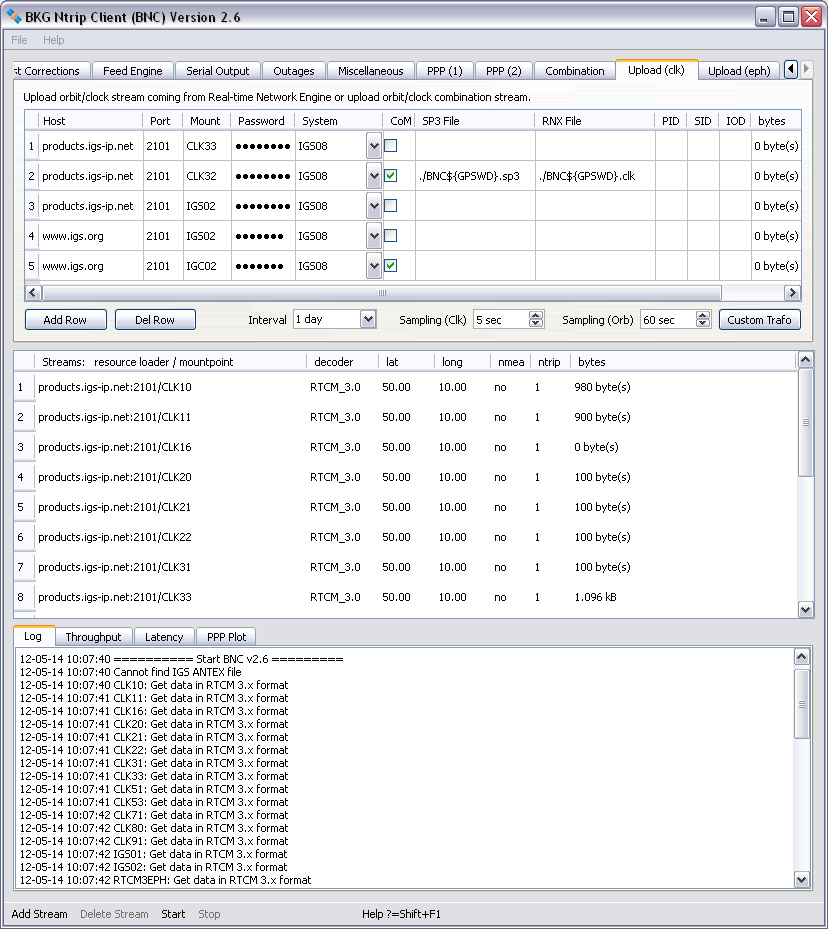Uncheck the CoM checkbox for IGC02 row

point(391,266)
